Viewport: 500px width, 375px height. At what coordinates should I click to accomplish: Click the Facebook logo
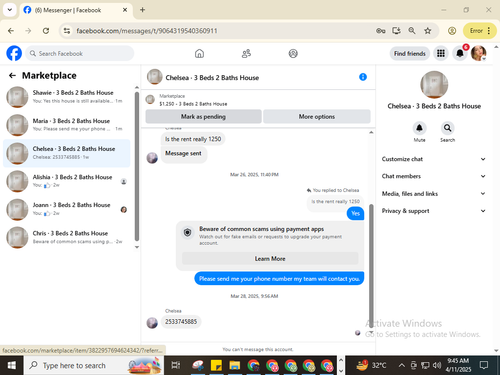pyautogui.click(x=14, y=53)
